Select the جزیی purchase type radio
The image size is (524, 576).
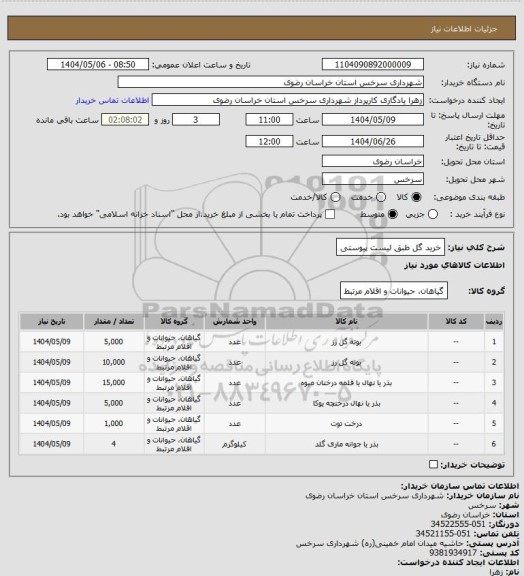tap(433, 214)
